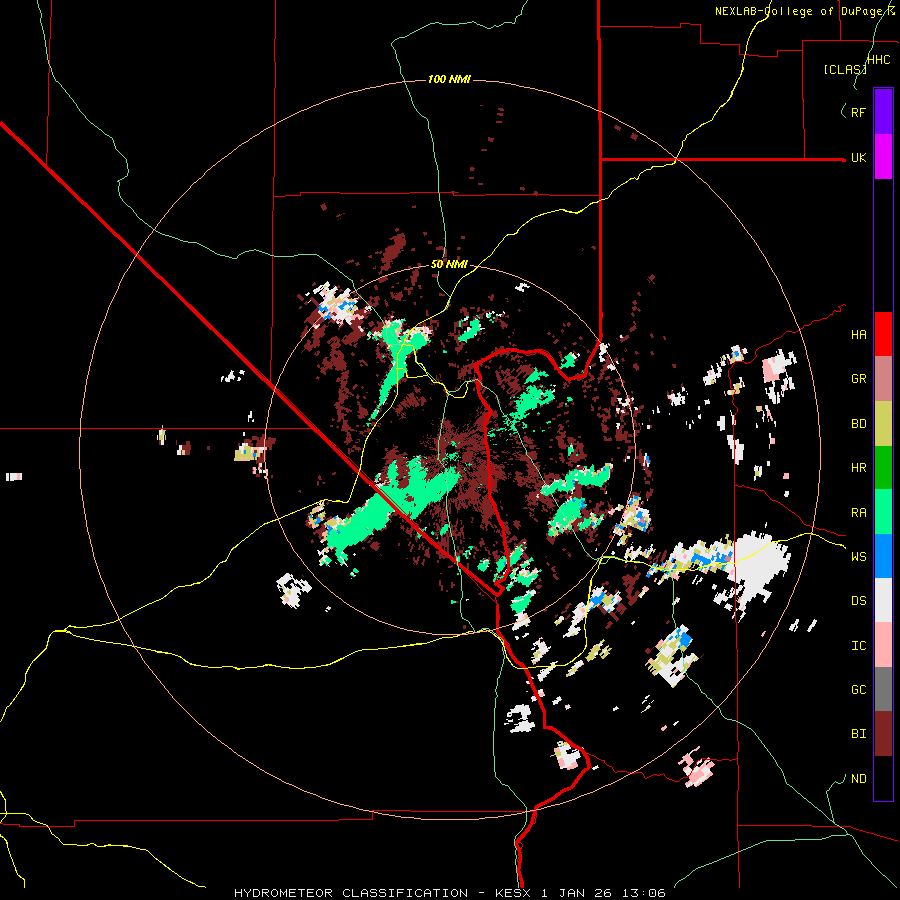Image resolution: width=900 pixels, height=900 pixels.
Task: Click the BD olive legend swatch
Action: (883, 424)
